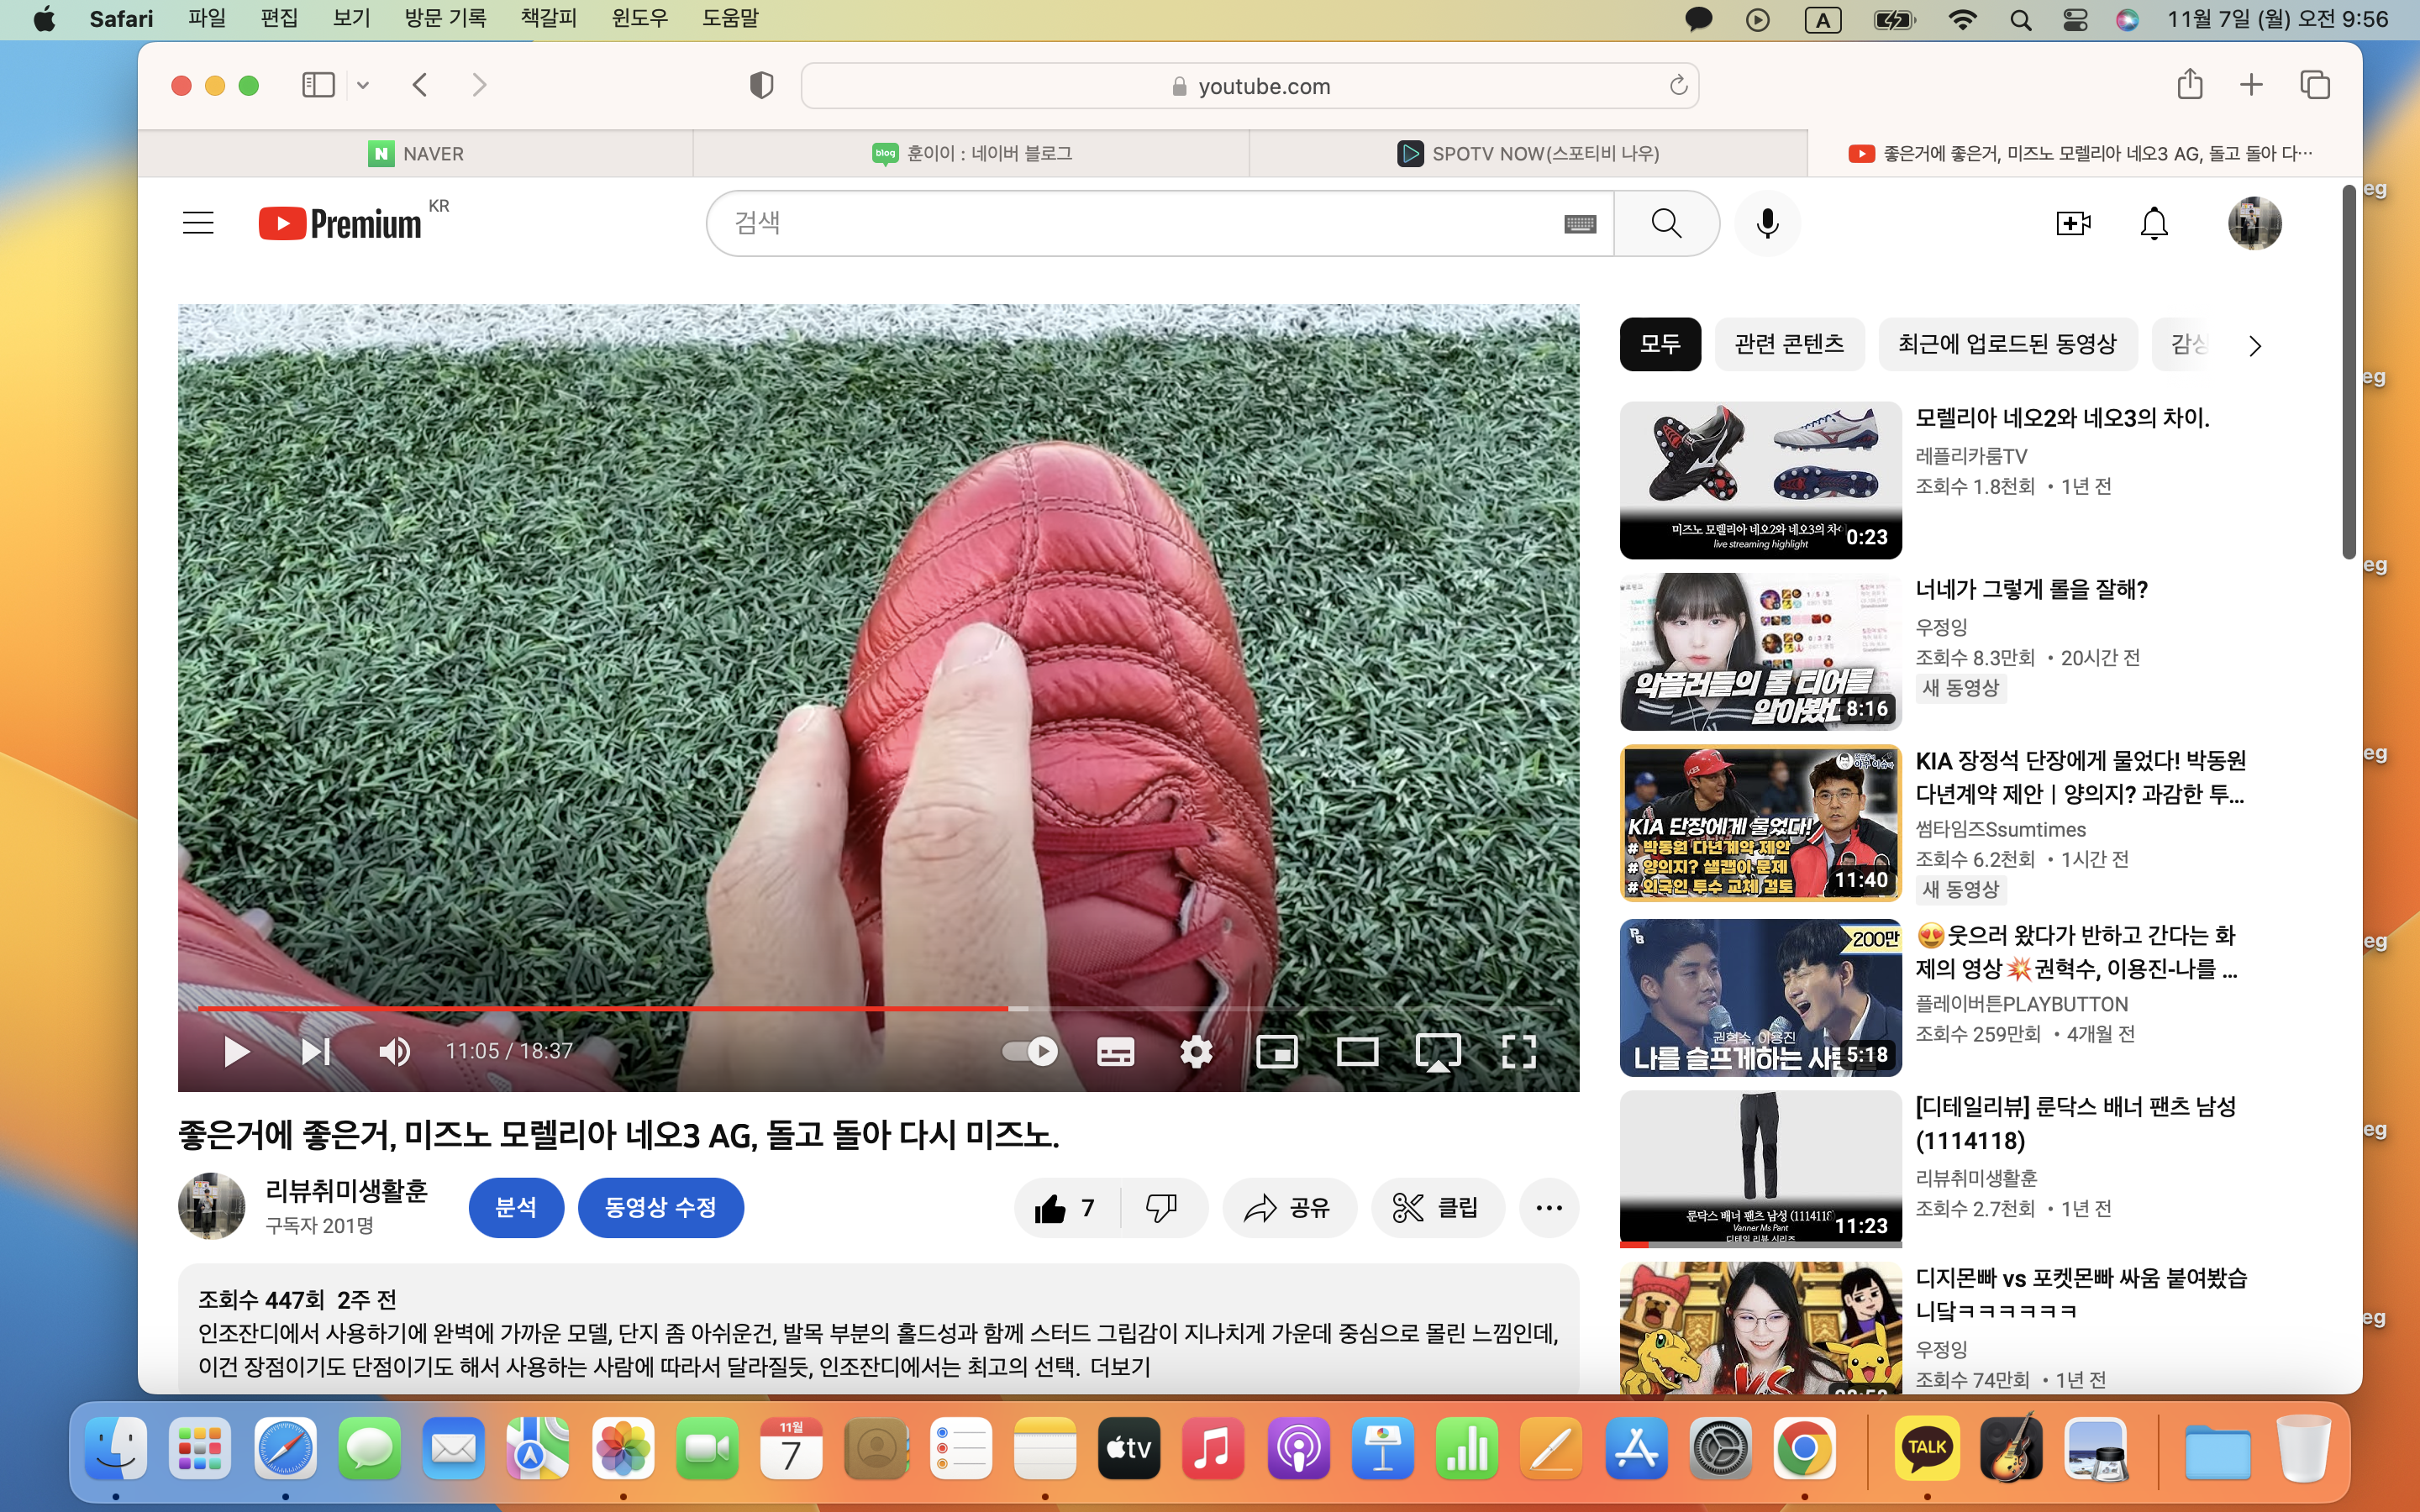Open the 방문 기록 menu

pyautogui.click(x=445, y=19)
